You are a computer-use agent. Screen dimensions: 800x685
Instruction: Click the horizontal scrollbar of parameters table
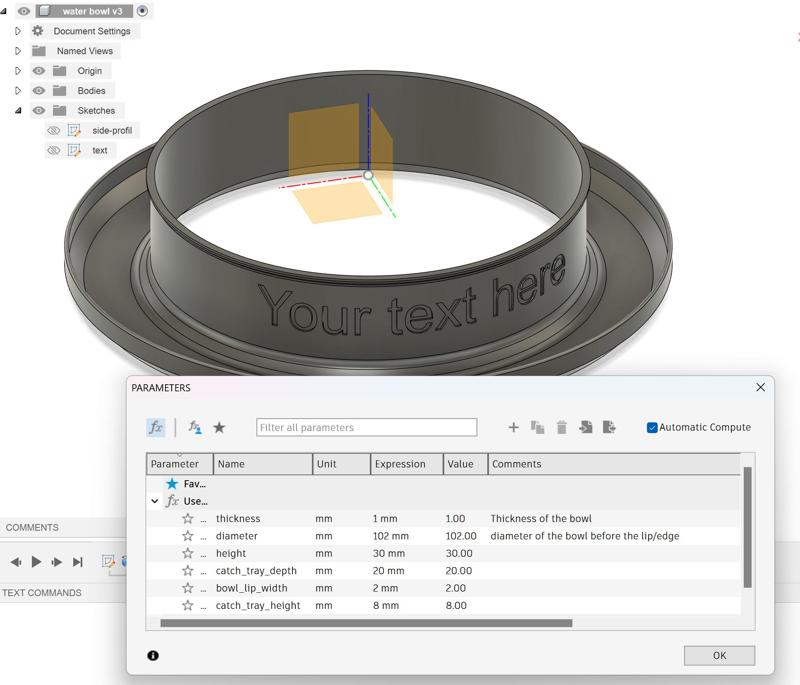(366, 623)
